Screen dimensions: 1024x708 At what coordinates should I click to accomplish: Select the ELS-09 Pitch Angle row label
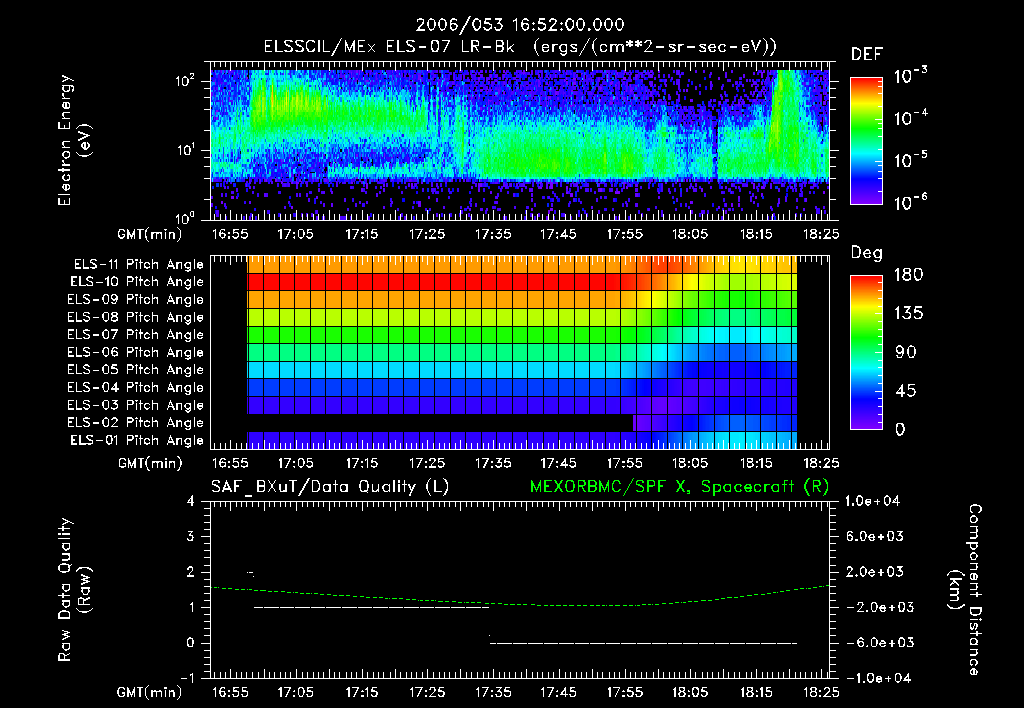(x=136, y=300)
